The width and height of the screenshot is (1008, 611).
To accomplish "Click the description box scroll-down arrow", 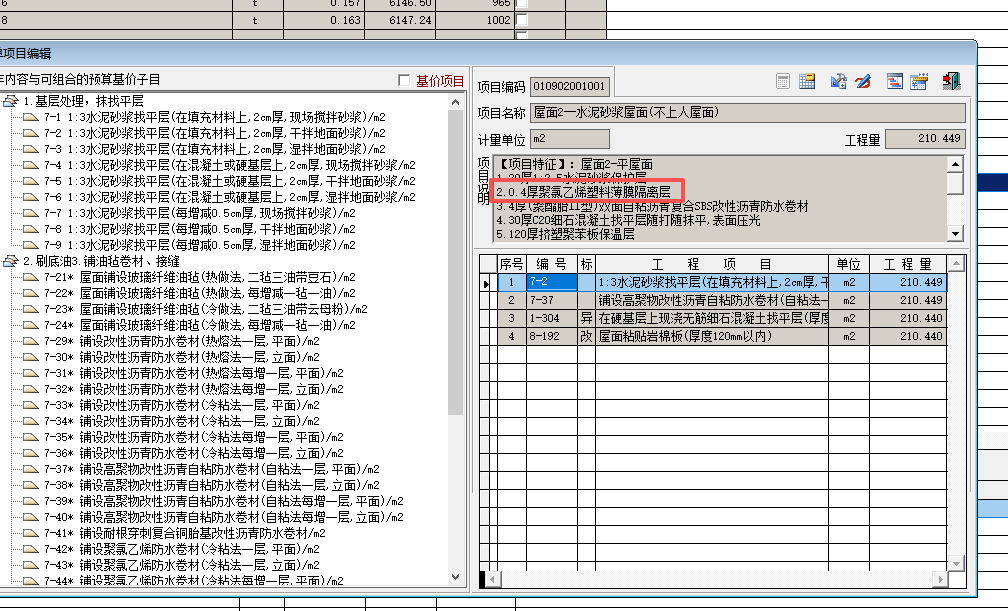I will (x=956, y=233).
